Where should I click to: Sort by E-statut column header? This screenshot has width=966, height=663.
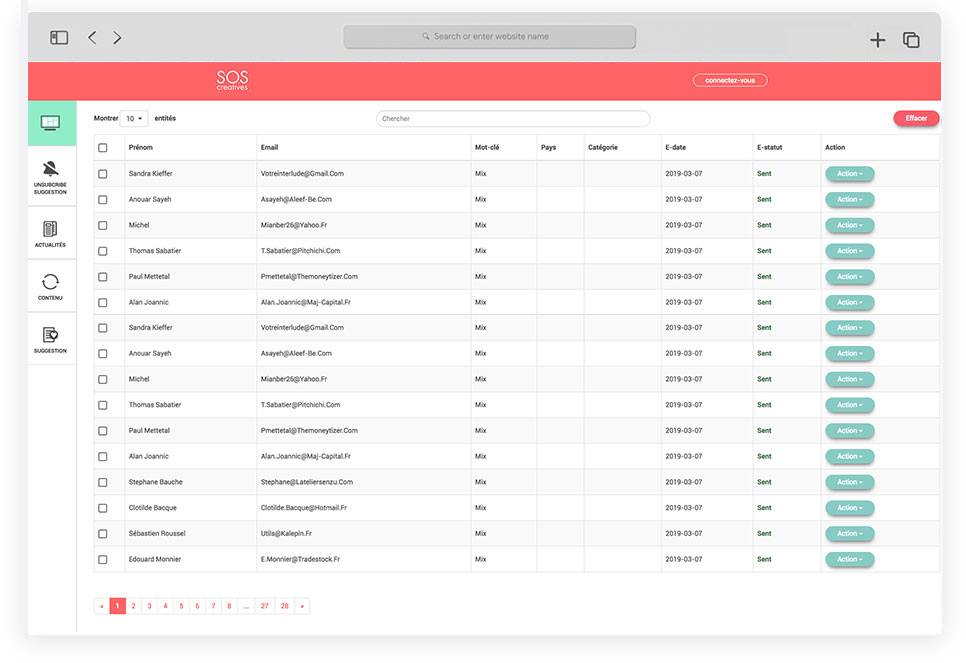coord(769,148)
